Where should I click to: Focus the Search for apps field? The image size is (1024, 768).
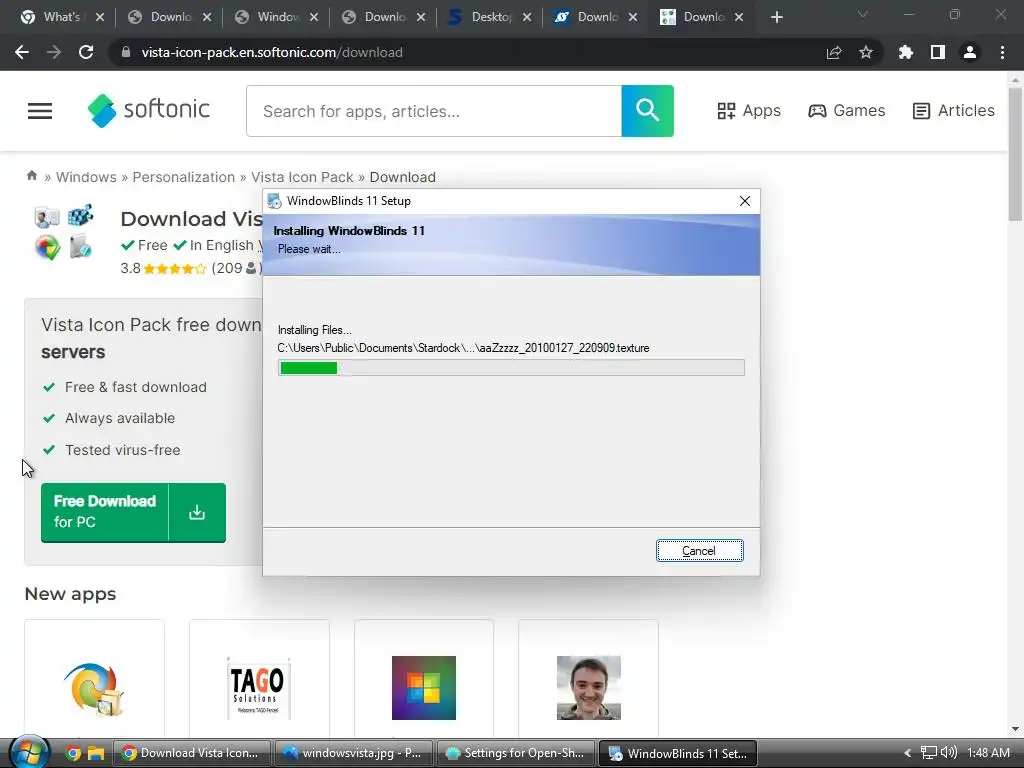tap(434, 111)
